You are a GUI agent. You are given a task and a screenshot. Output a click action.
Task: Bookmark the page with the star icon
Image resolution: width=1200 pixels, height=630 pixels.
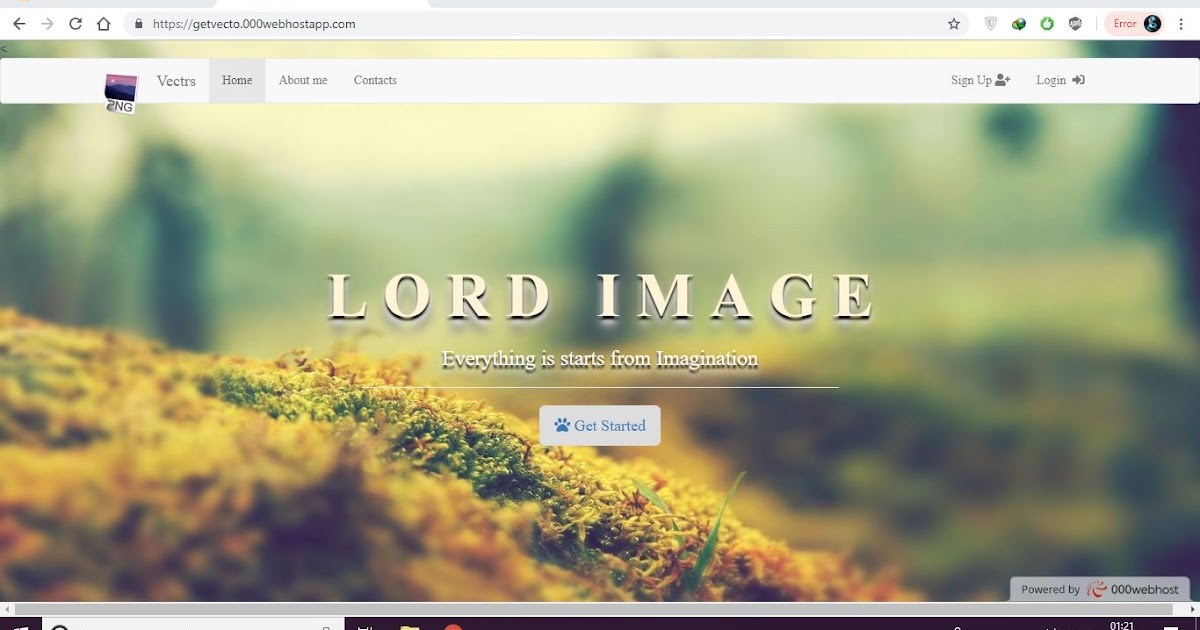[x=953, y=23]
